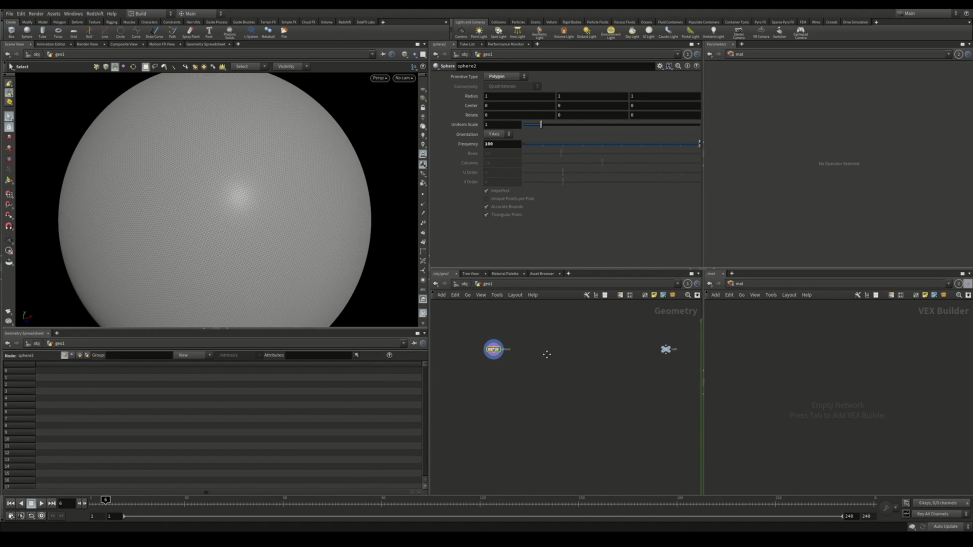Add a Volume Light from the shelf

pos(563,32)
